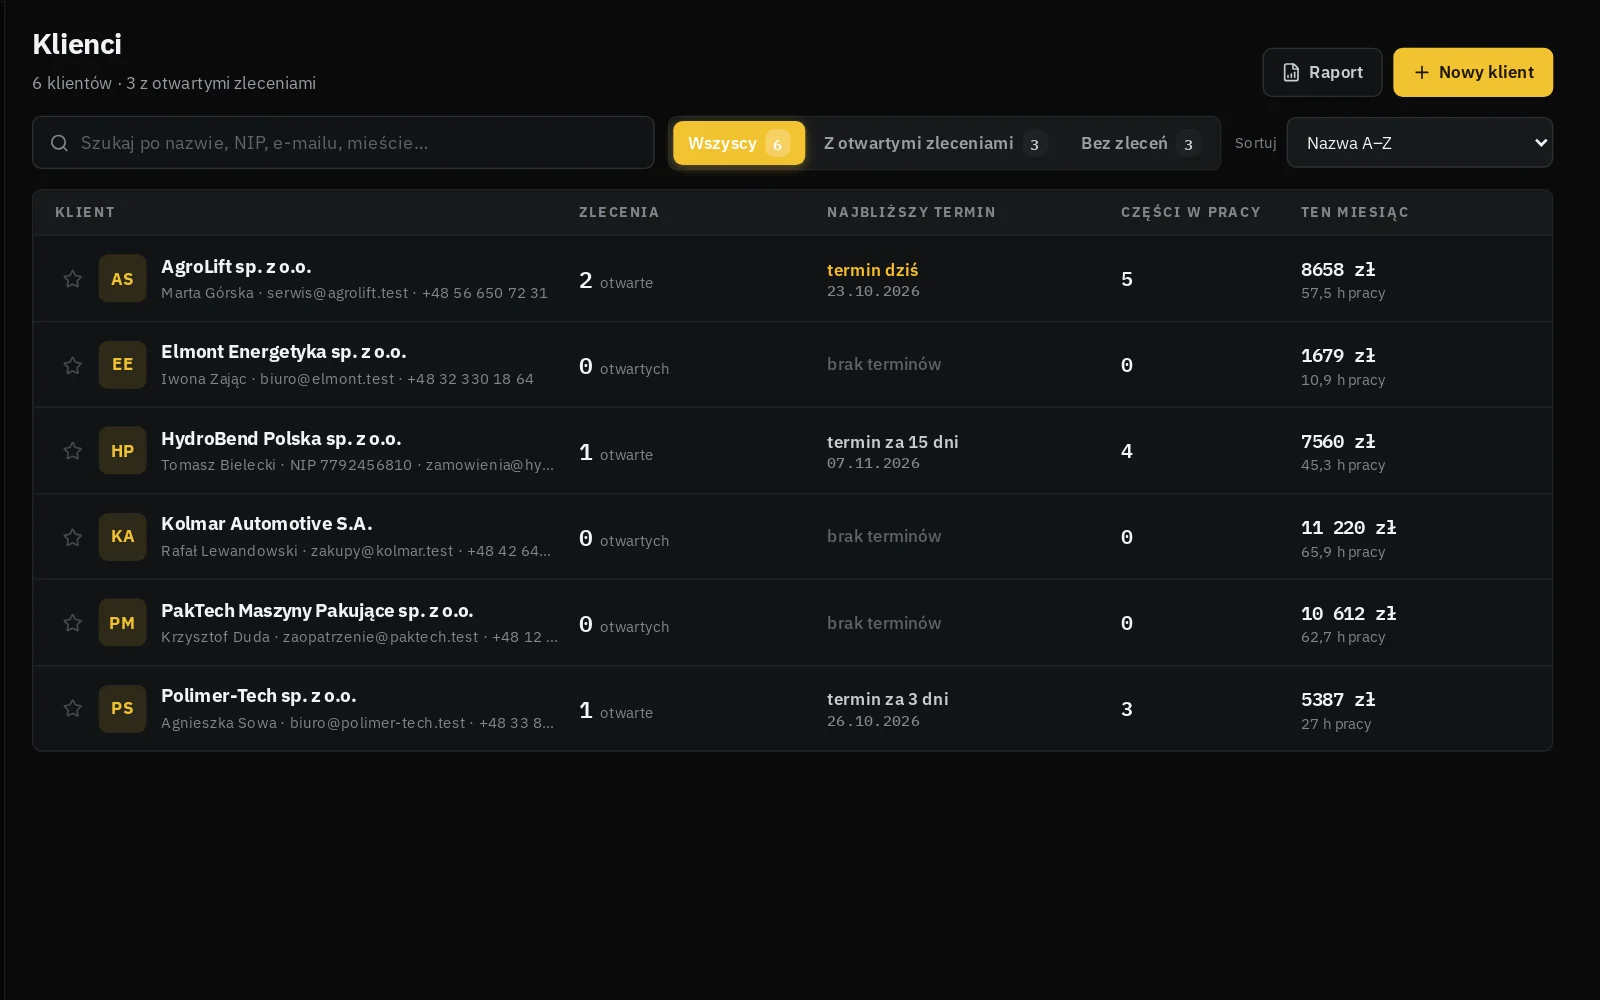1600x1000 pixels.
Task: Click the Polimer-Tech star icon
Action: 72,709
